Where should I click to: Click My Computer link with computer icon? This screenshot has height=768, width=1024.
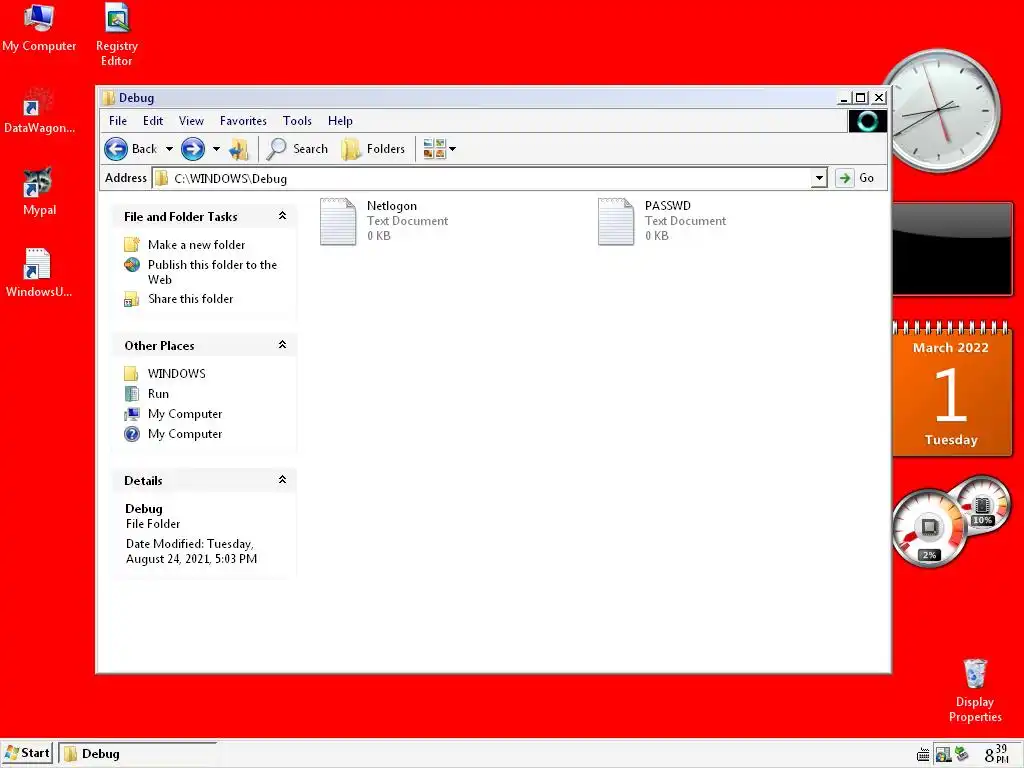pyautogui.click(x=185, y=414)
